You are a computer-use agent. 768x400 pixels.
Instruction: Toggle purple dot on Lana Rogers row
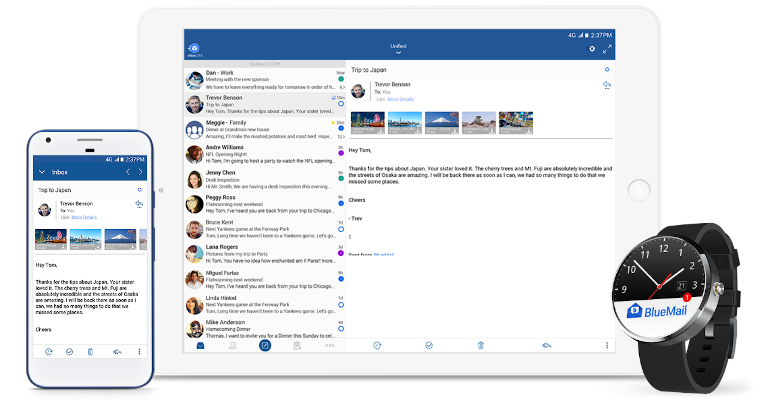pyautogui.click(x=341, y=253)
